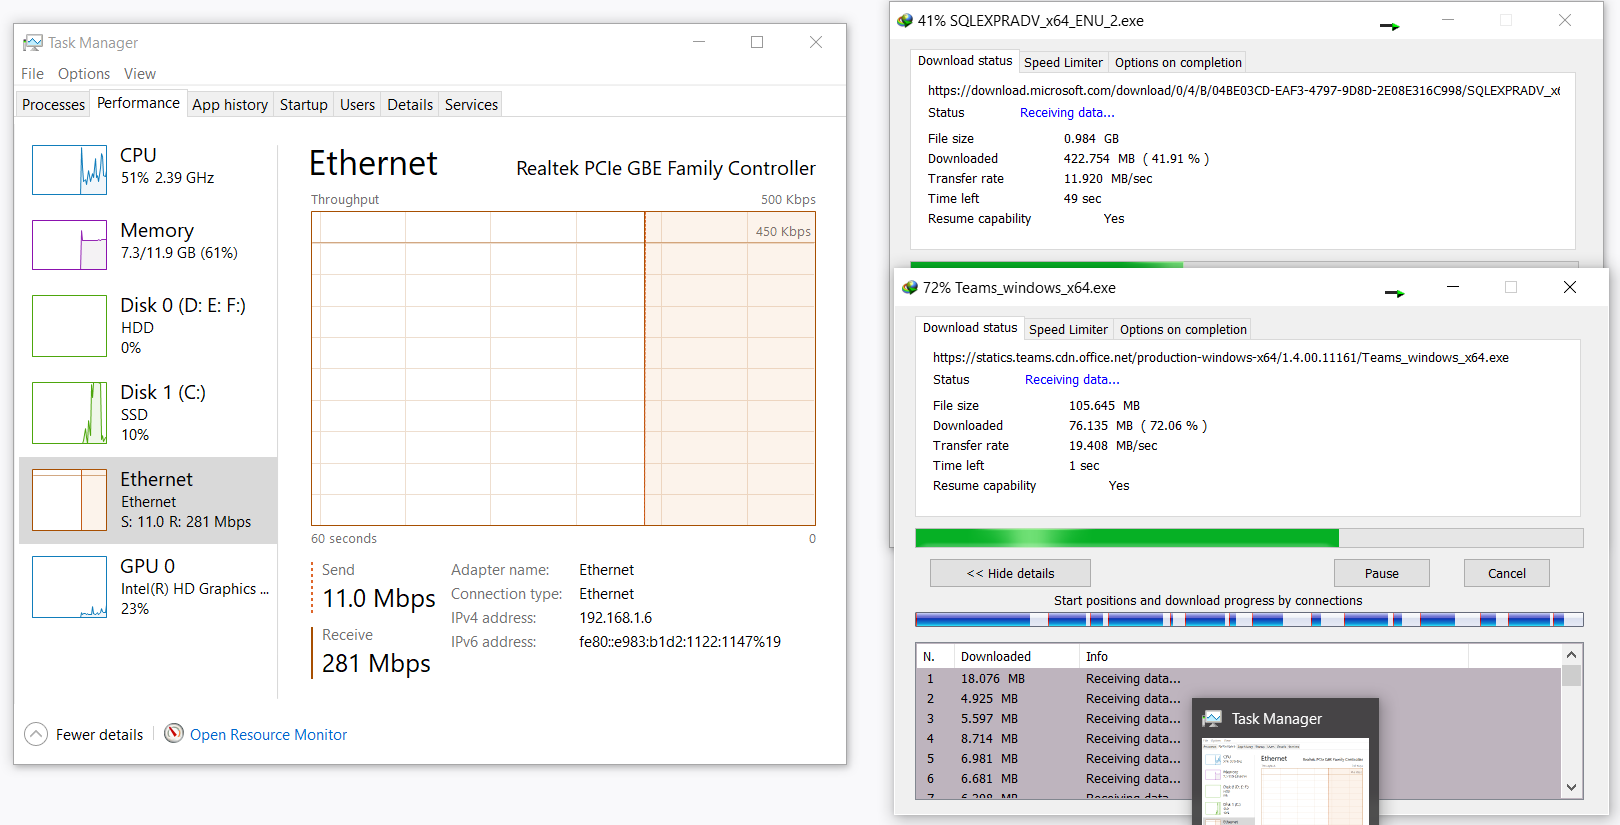Click the << Hide details button
This screenshot has height=825, width=1620.
(x=1010, y=573)
